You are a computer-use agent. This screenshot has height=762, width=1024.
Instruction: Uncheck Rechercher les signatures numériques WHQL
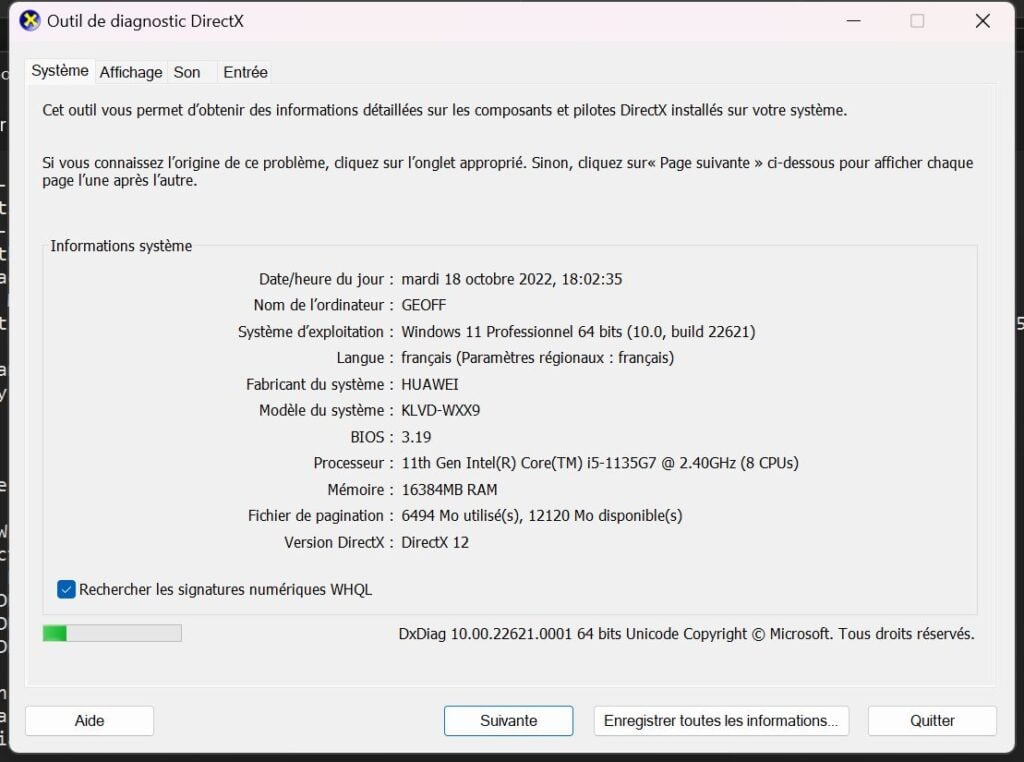tap(66, 590)
